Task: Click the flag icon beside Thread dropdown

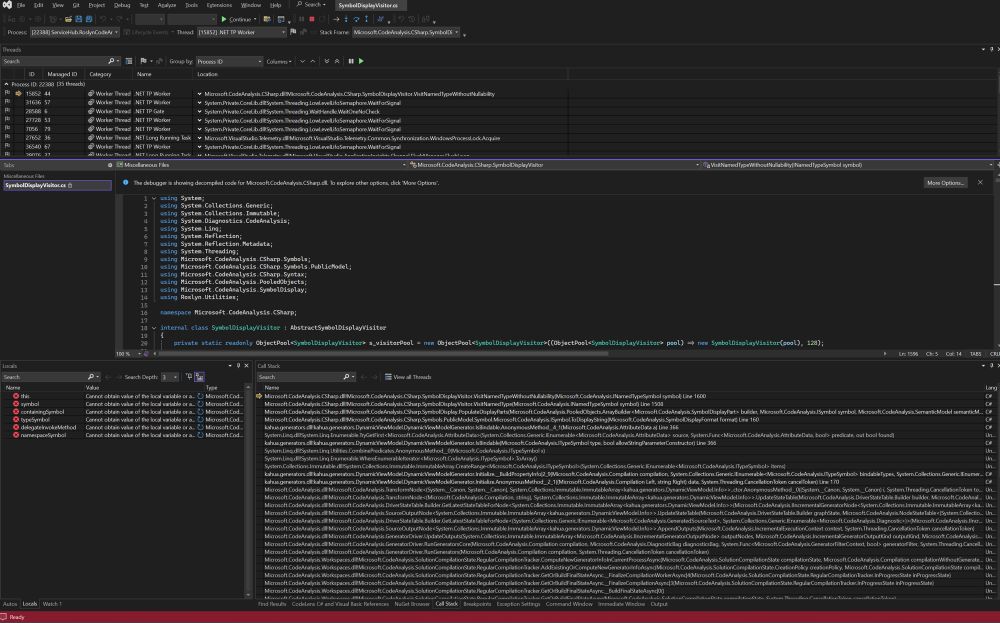Action: (x=293, y=32)
